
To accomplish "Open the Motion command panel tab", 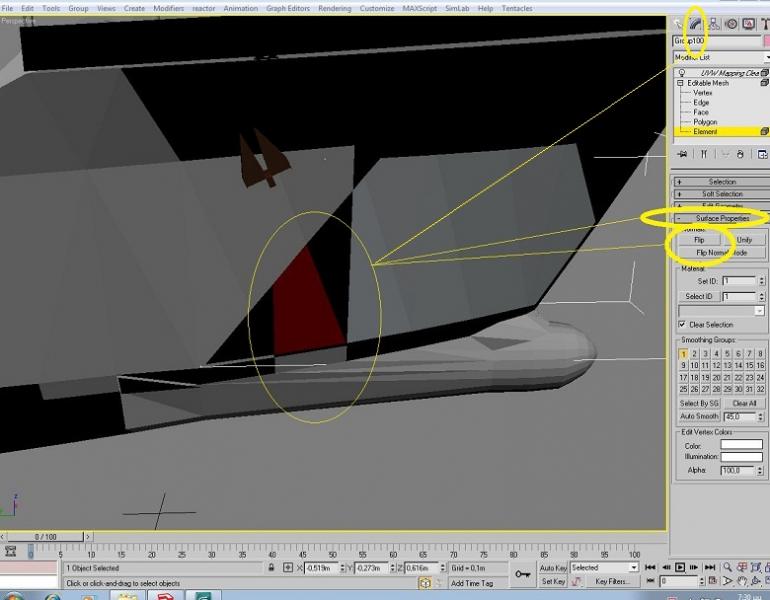I will [x=731, y=24].
